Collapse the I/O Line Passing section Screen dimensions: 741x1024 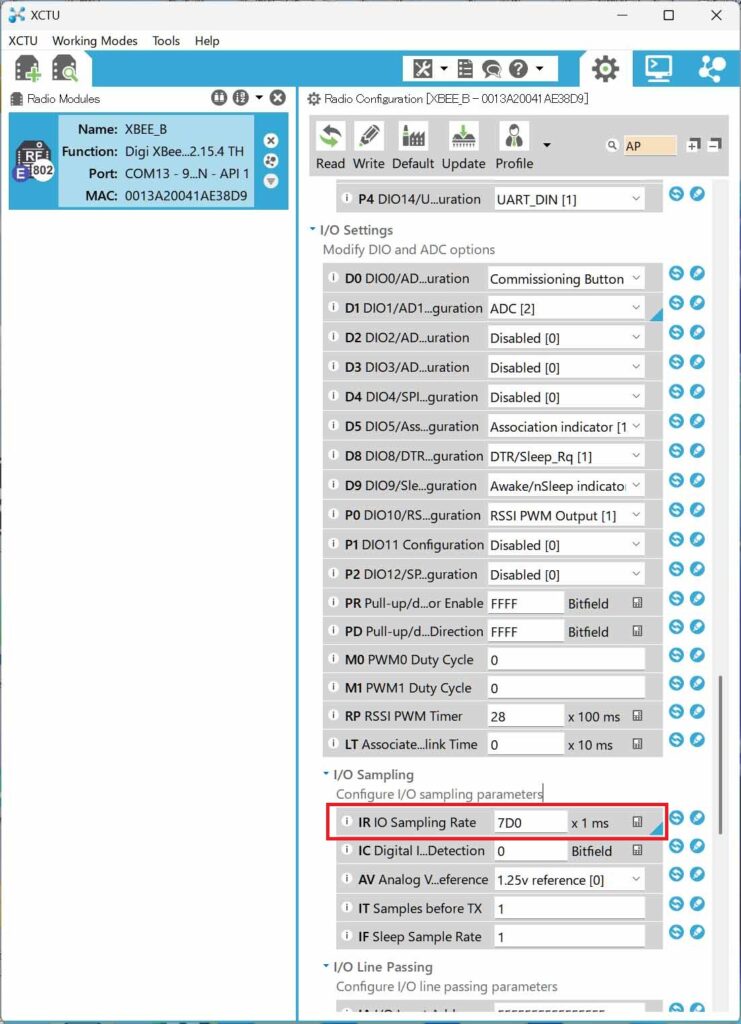pos(326,966)
